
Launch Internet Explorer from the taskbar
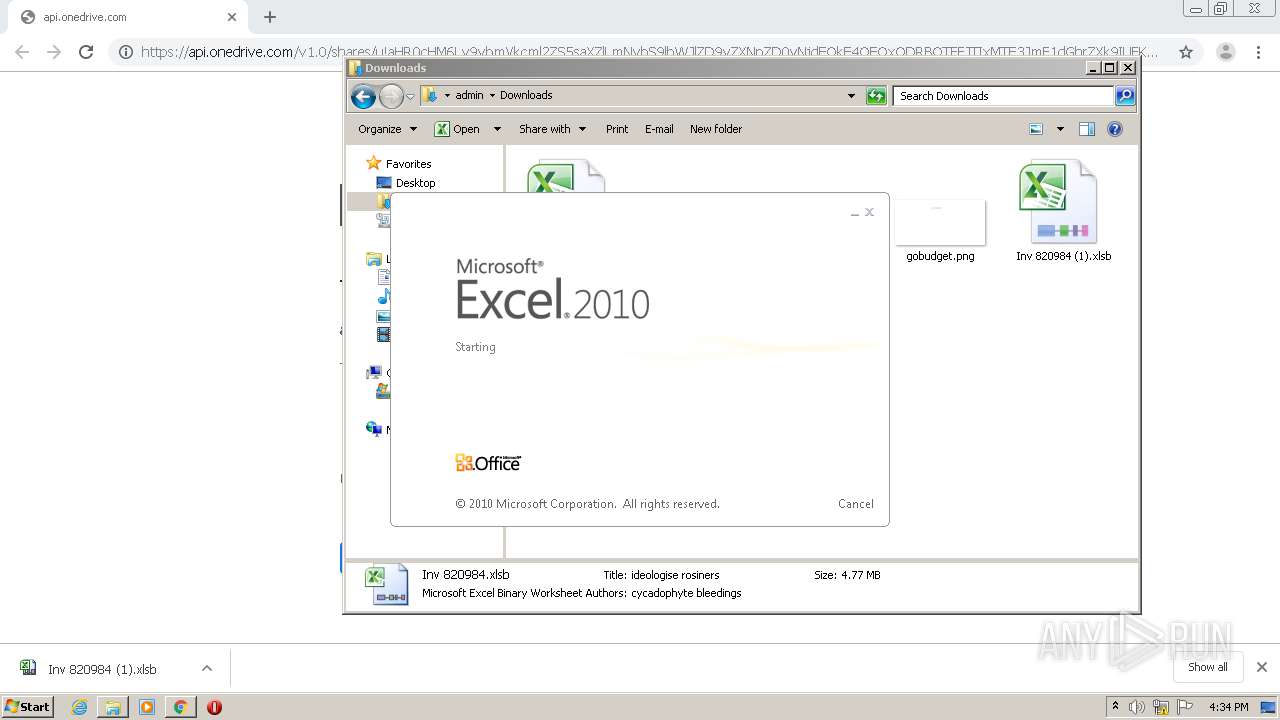tap(79, 707)
